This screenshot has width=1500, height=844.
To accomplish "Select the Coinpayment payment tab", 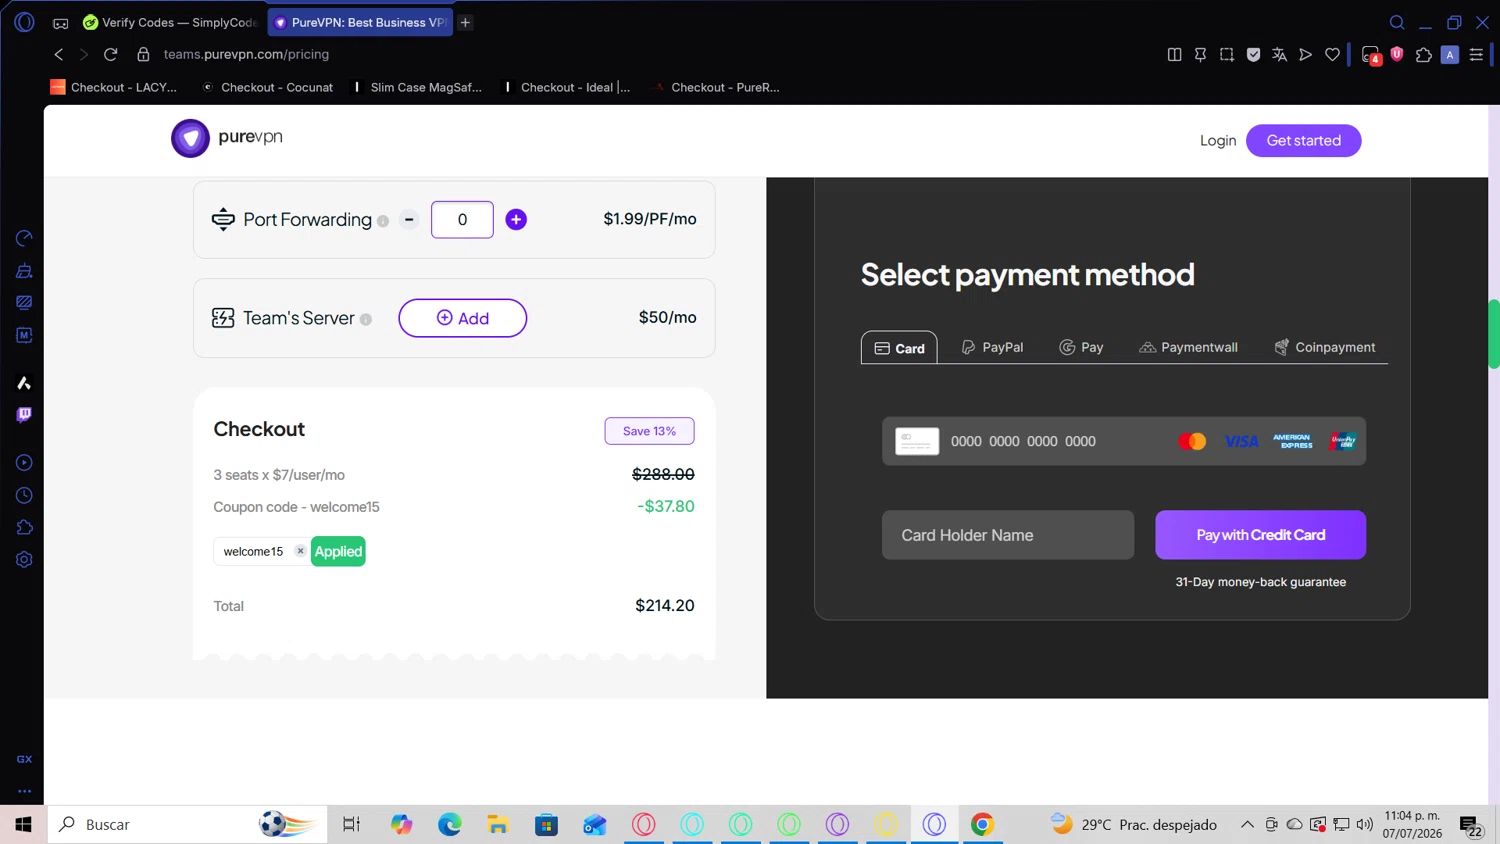I will click(1324, 347).
